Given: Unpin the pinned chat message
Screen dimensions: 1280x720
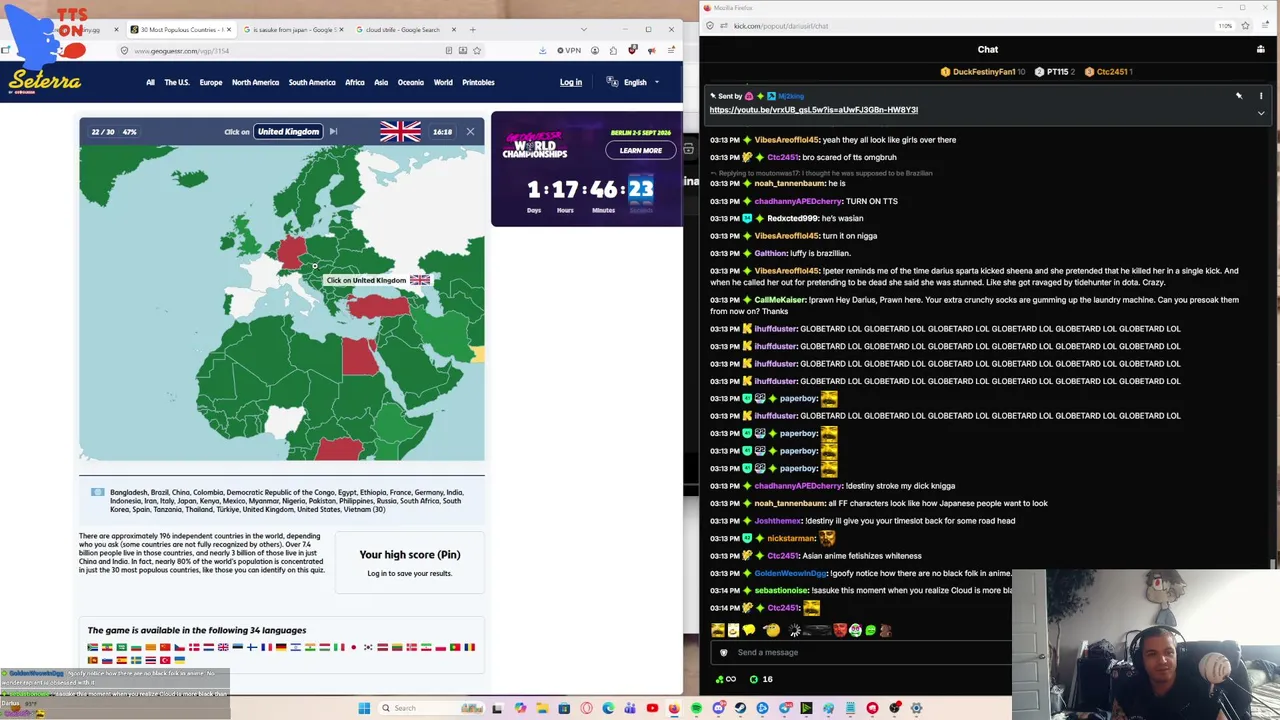Looking at the screenshot, I should point(1239,96).
